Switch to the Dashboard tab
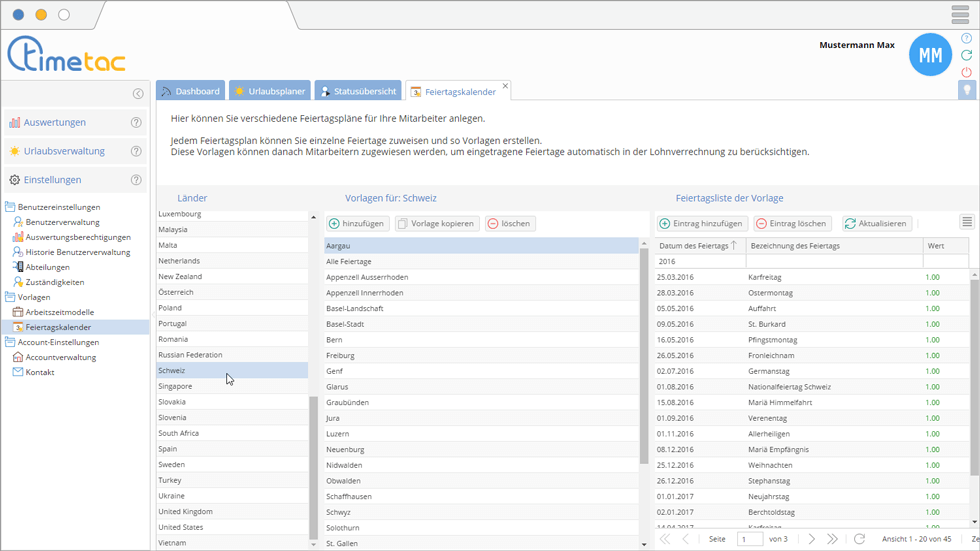The image size is (980, 551). [190, 91]
